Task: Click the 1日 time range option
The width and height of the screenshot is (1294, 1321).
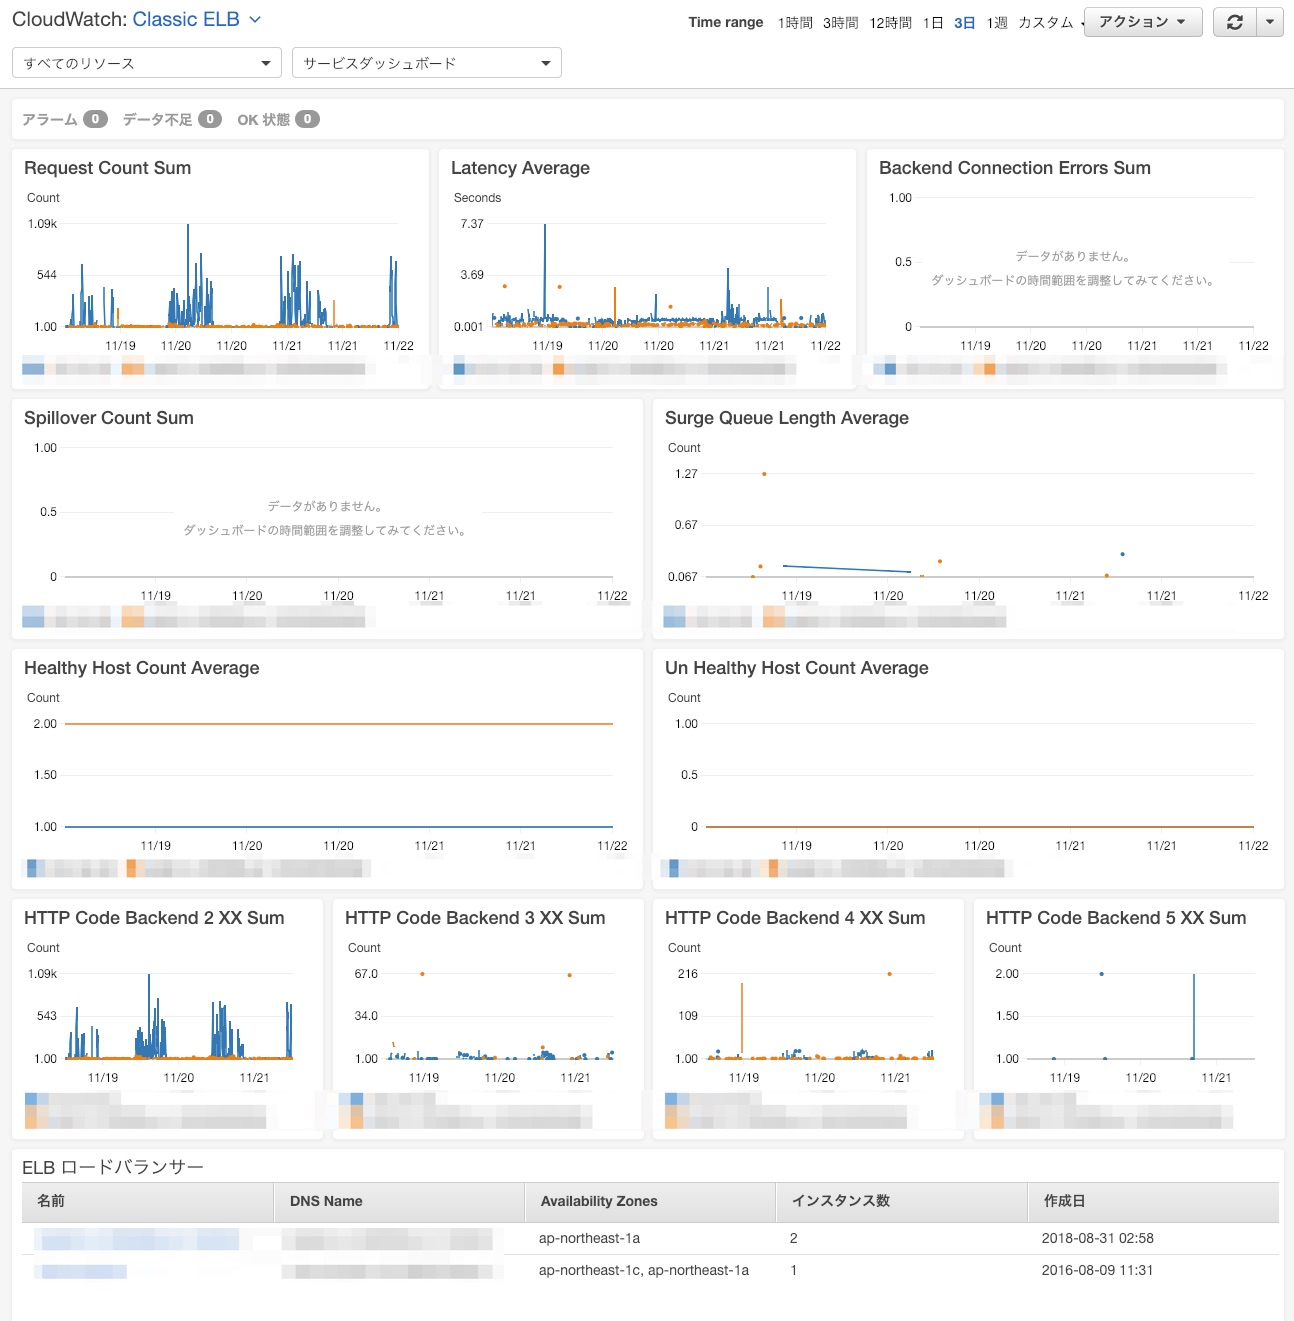Action: point(933,22)
